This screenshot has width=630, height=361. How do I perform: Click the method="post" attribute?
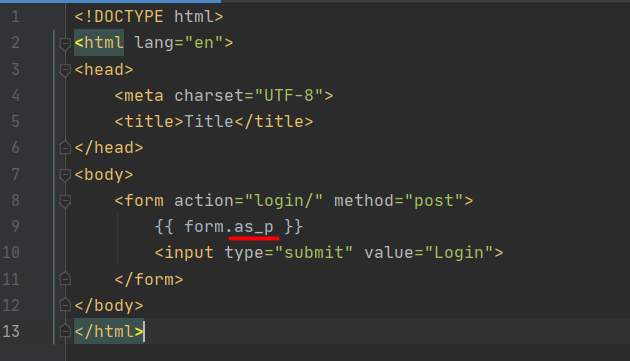[399, 201]
